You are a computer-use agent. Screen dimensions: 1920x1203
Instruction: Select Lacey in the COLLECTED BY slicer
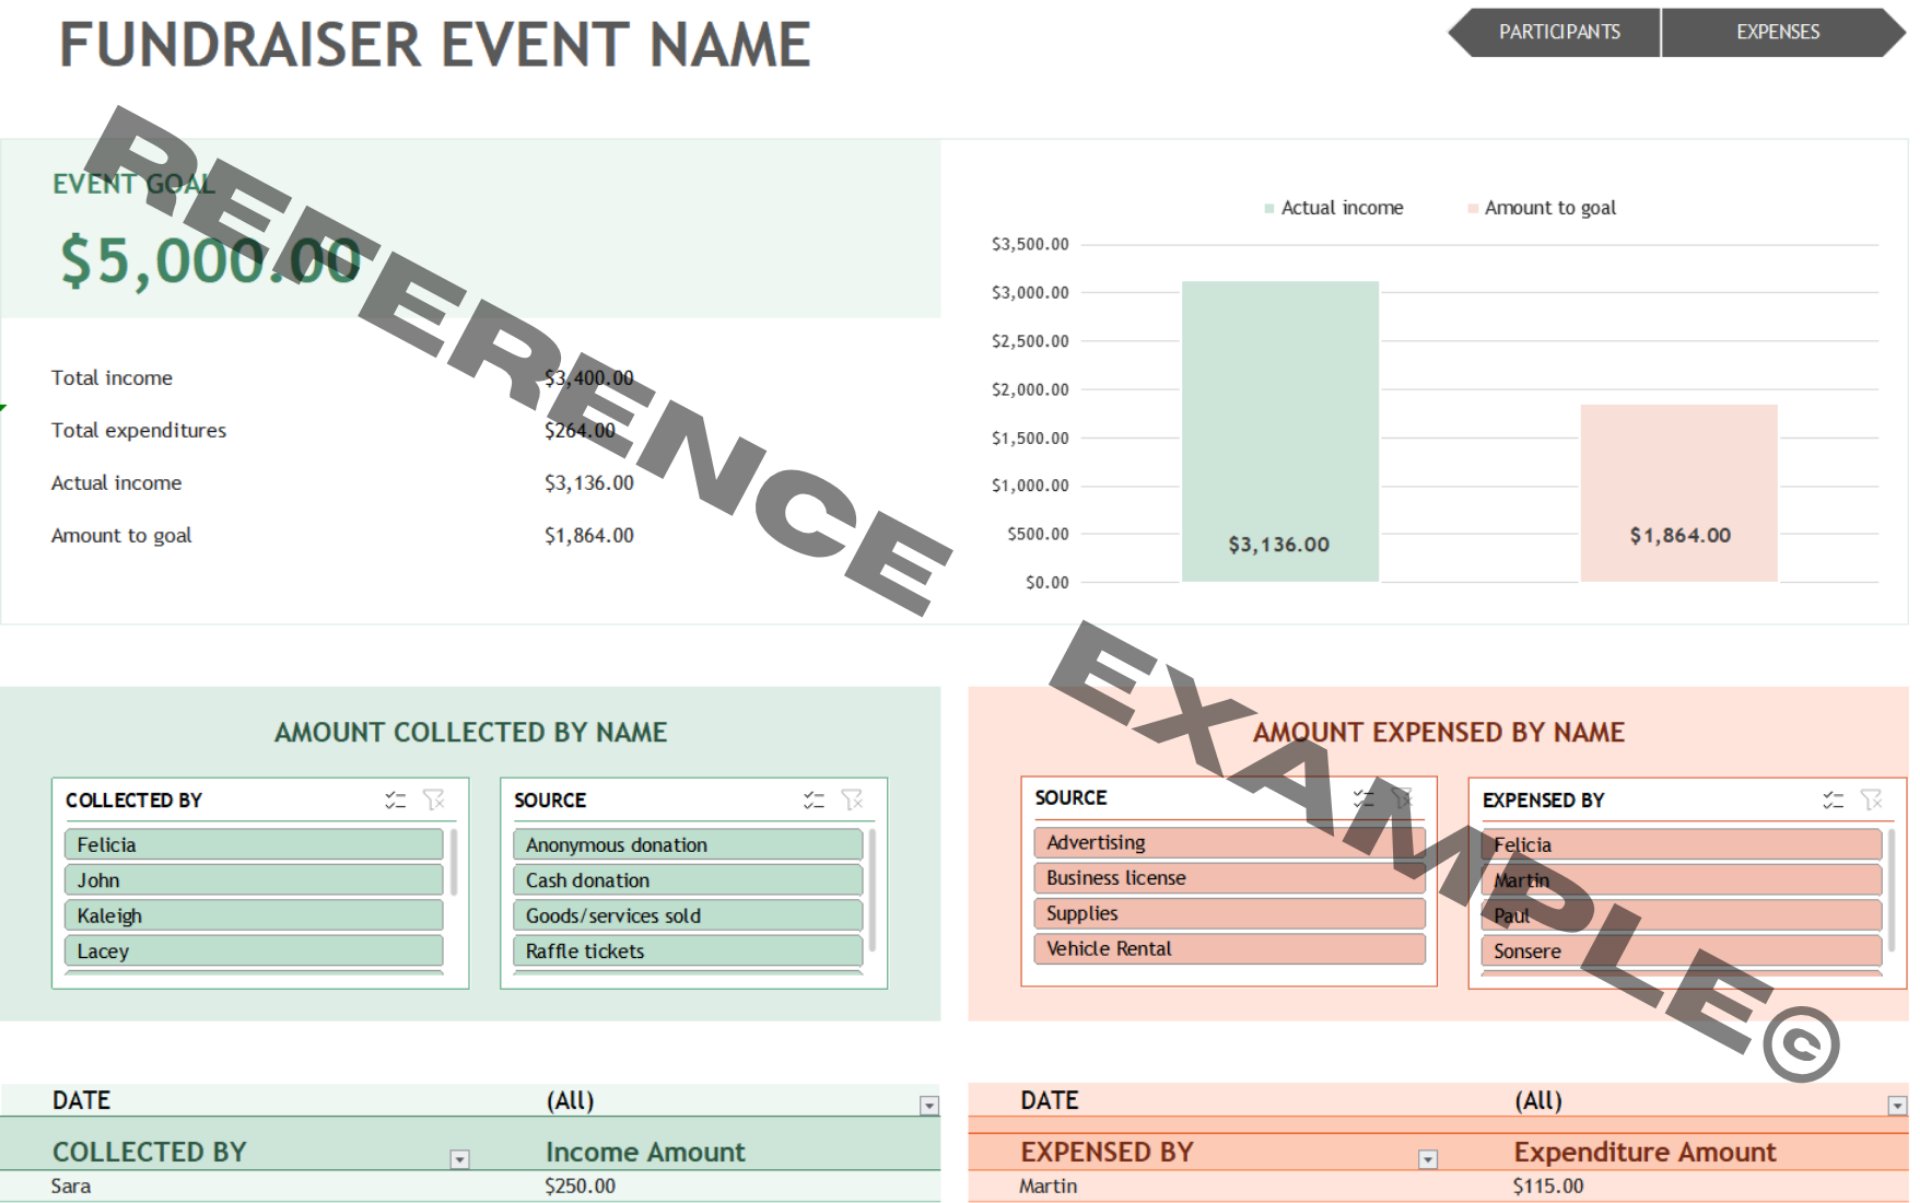pos(254,951)
